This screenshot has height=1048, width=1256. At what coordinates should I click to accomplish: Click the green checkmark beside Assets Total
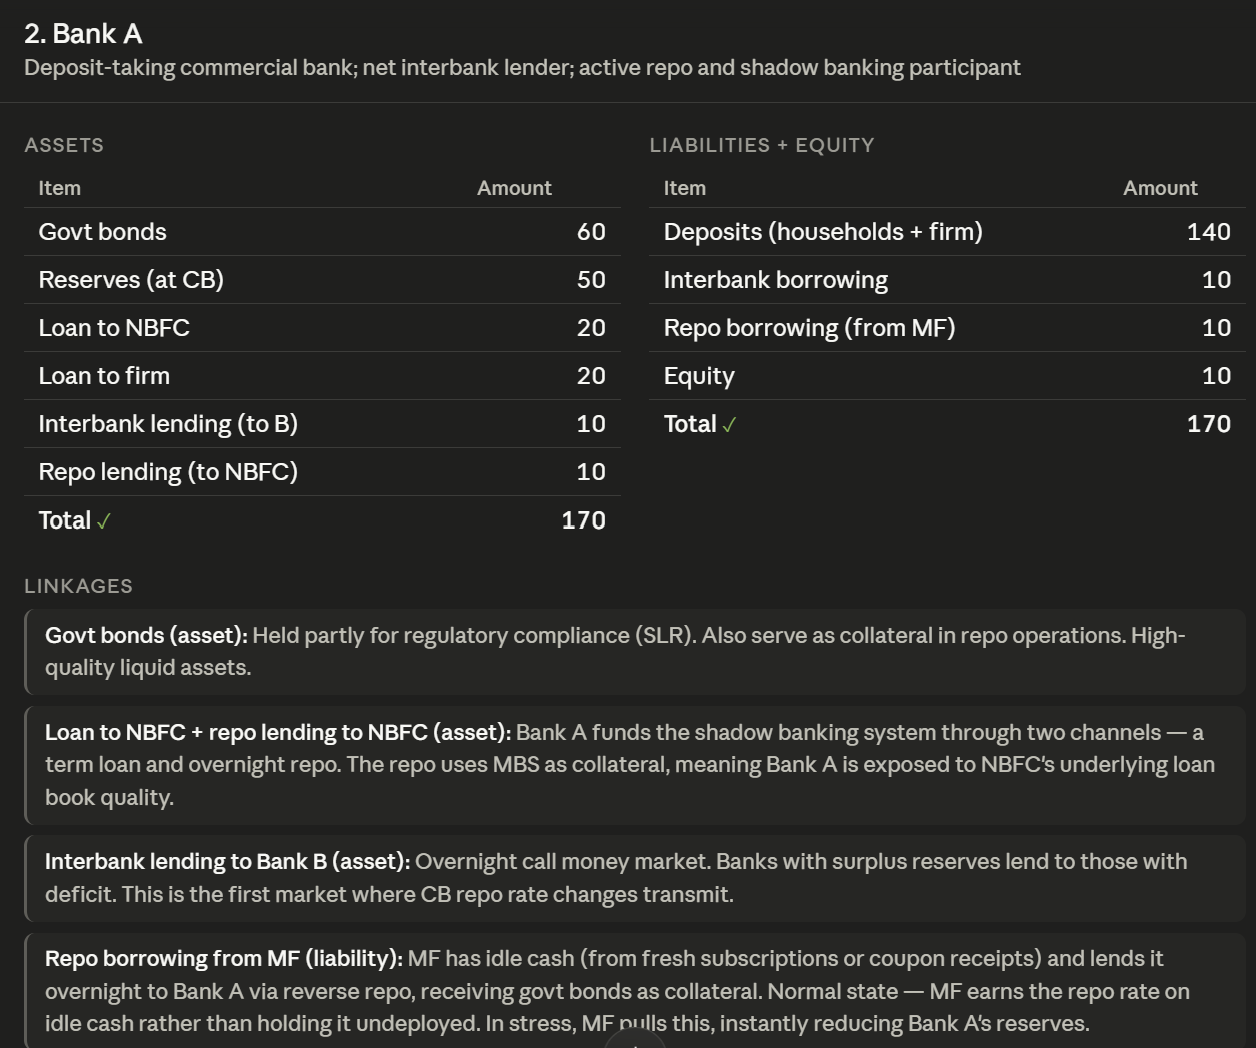(104, 522)
